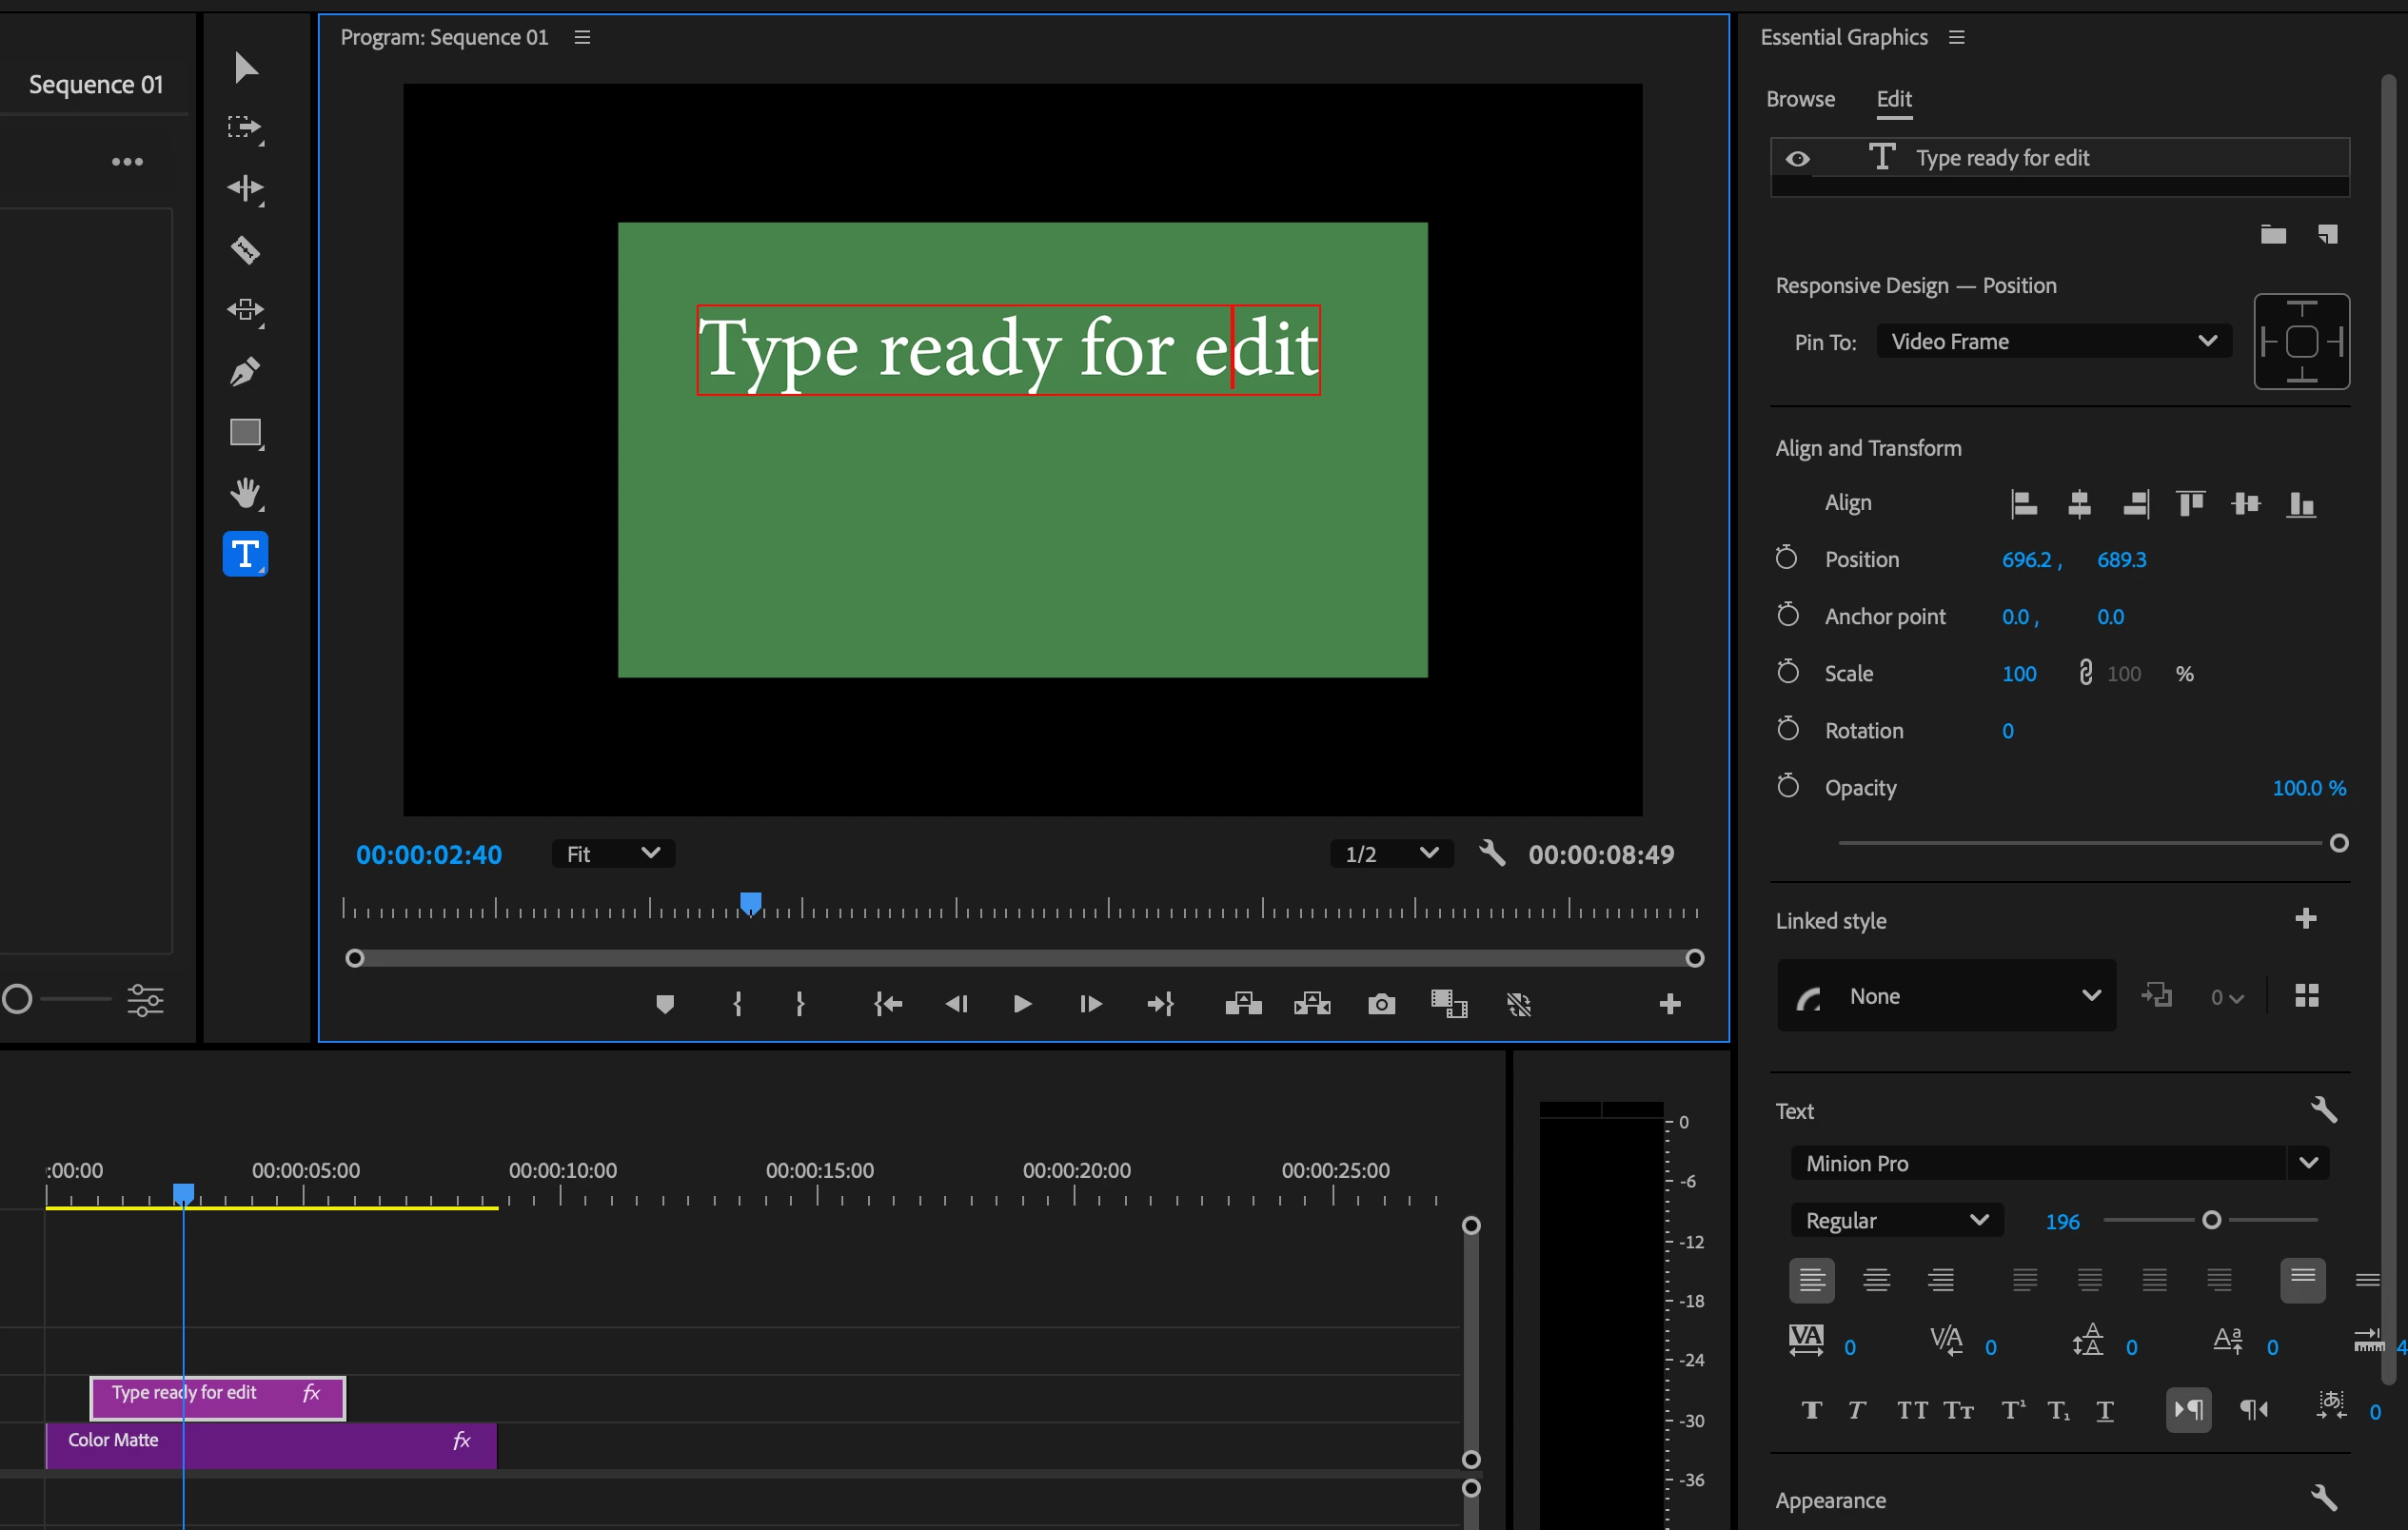This screenshot has width=2408, height=1530.
Task: Click the Opacity slider handle
Action: coord(2339,843)
